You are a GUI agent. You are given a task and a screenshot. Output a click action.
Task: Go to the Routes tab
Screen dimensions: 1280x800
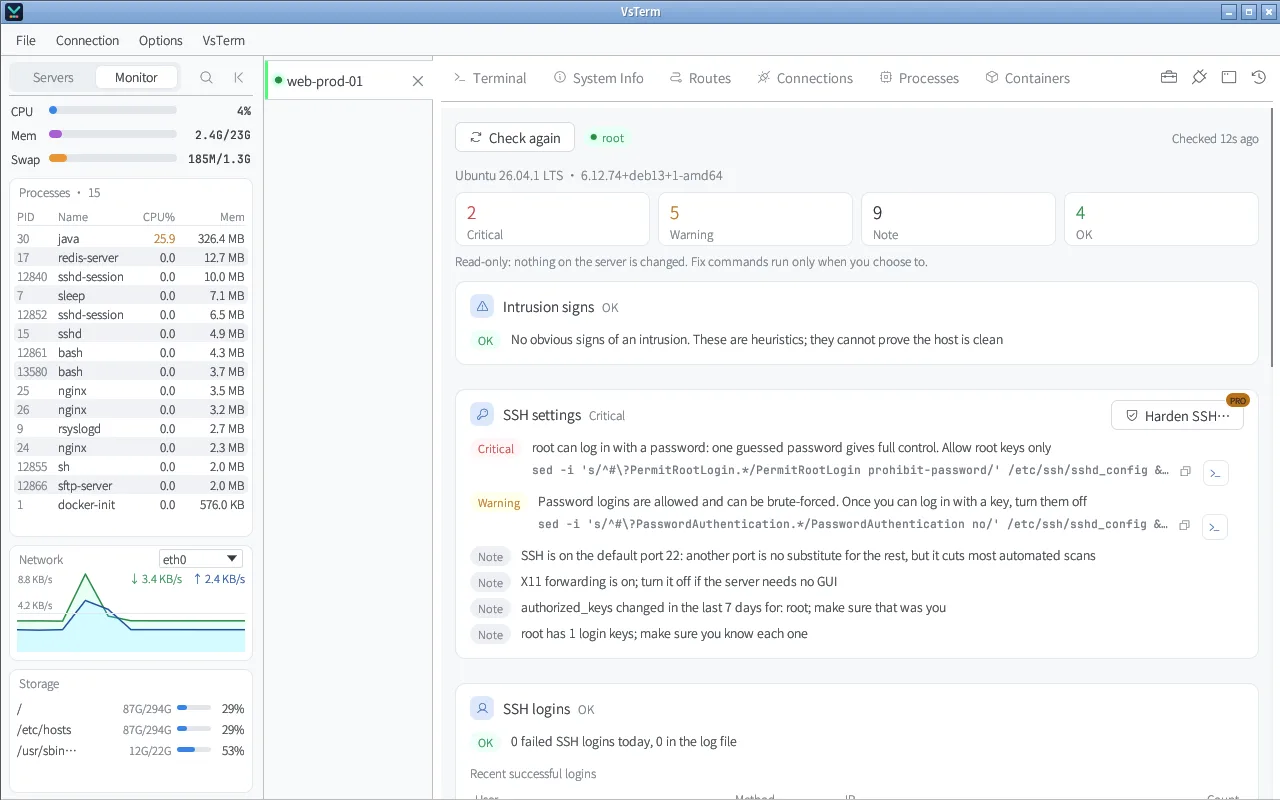point(700,78)
